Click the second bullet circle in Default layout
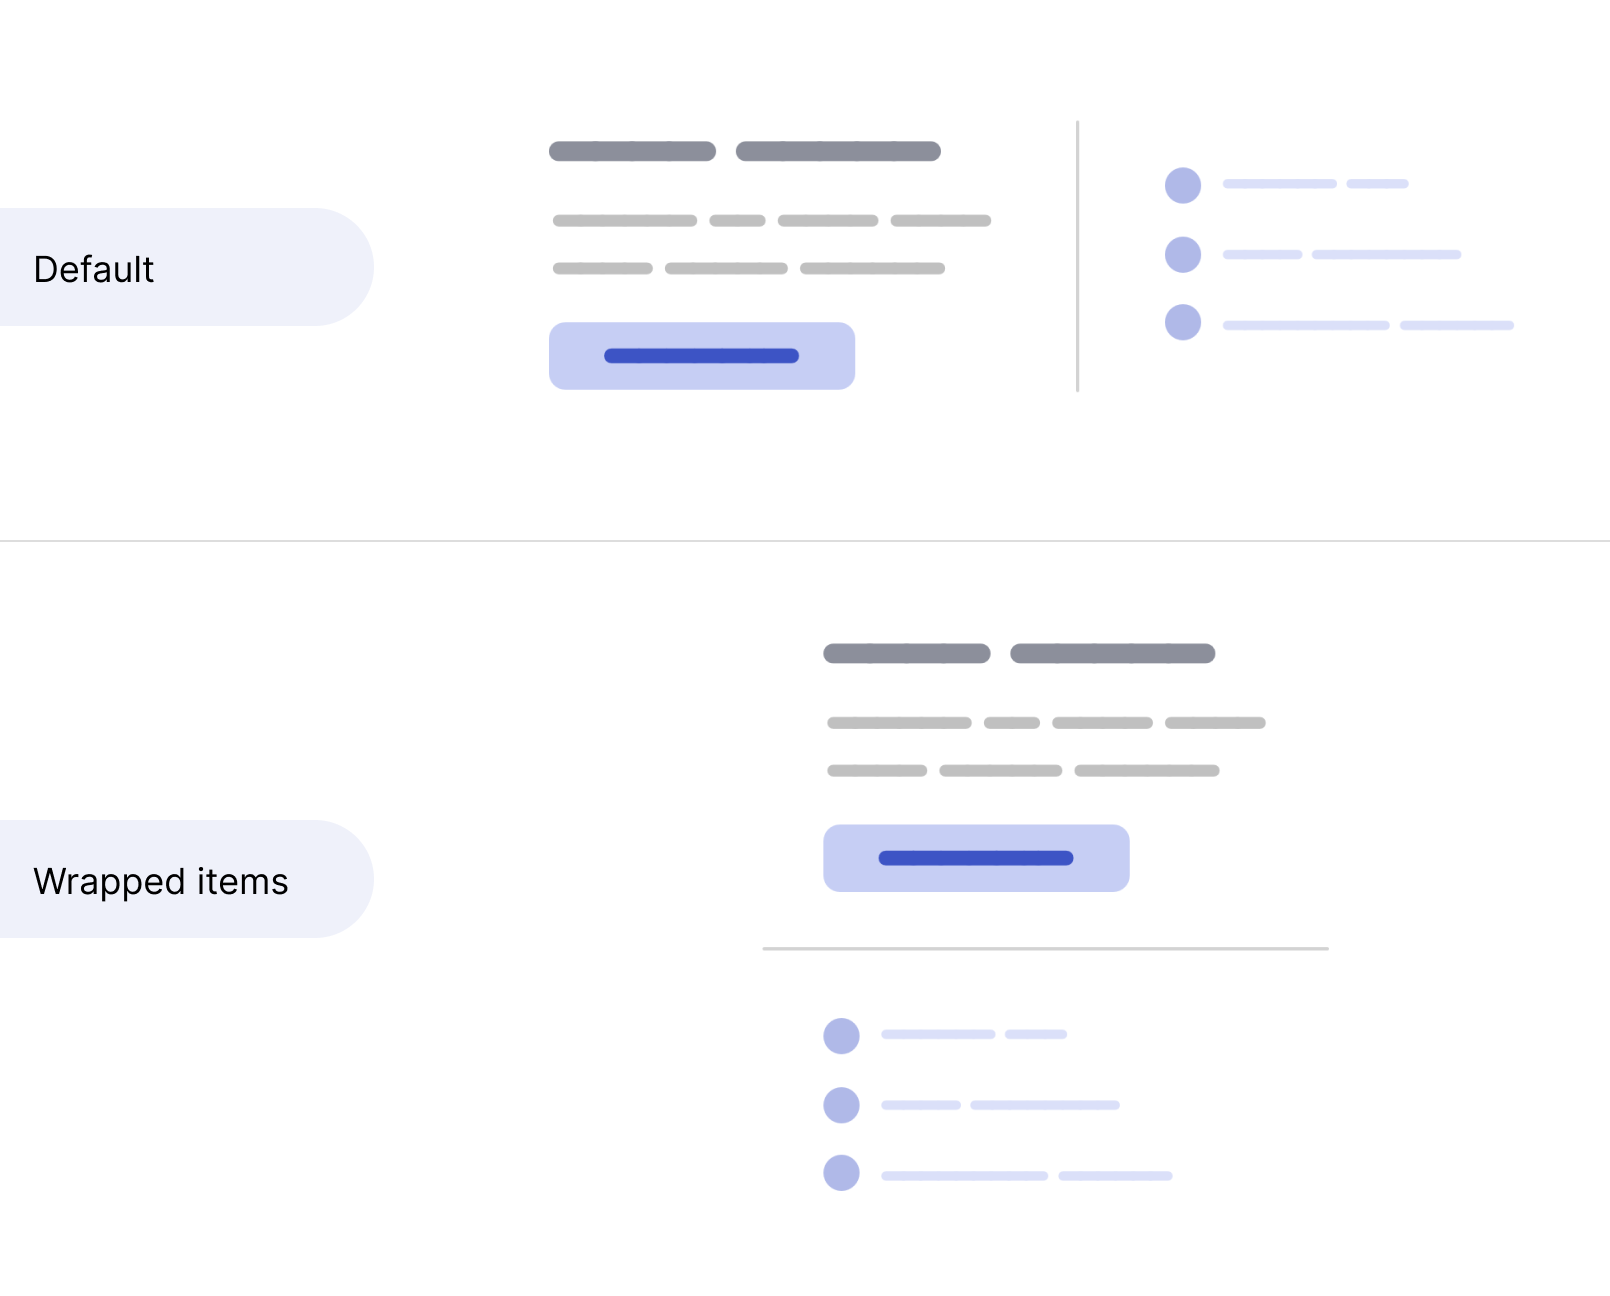The width and height of the screenshot is (1610, 1296). click(x=1183, y=254)
